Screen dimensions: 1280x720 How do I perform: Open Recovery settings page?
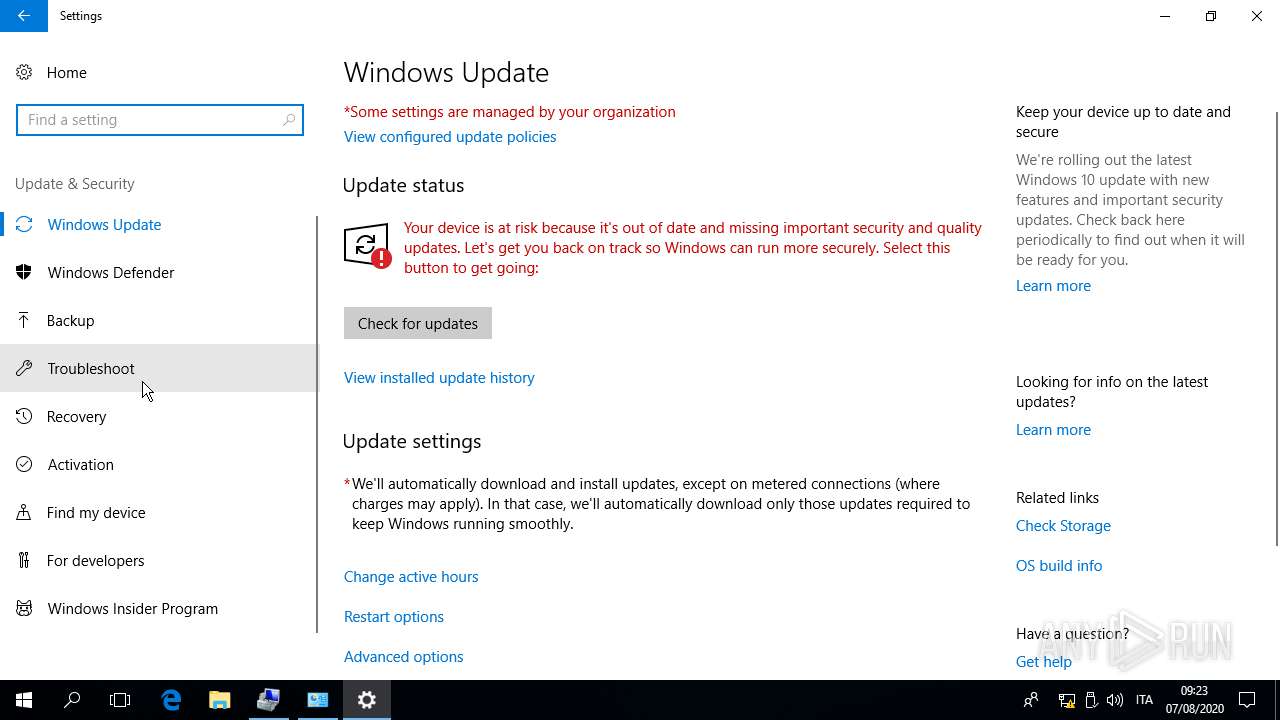[x=160, y=416]
